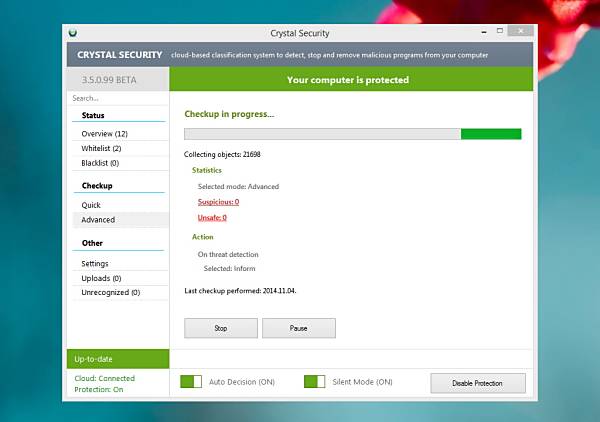Focus the Search... input field
The height and width of the screenshot is (422, 600).
pyautogui.click(x=118, y=98)
